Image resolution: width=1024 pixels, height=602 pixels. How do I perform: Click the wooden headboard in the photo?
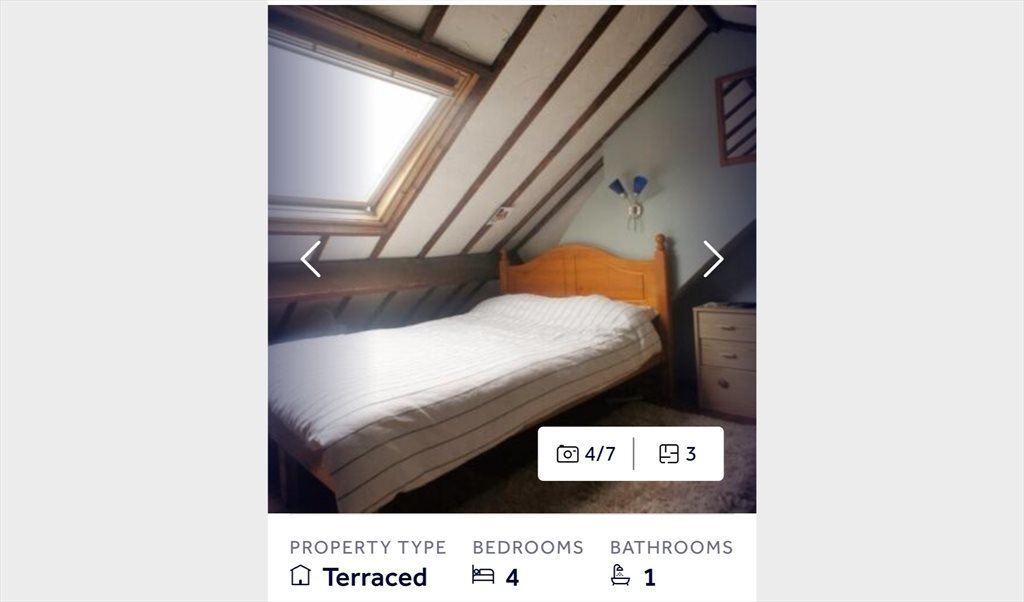point(584,274)
